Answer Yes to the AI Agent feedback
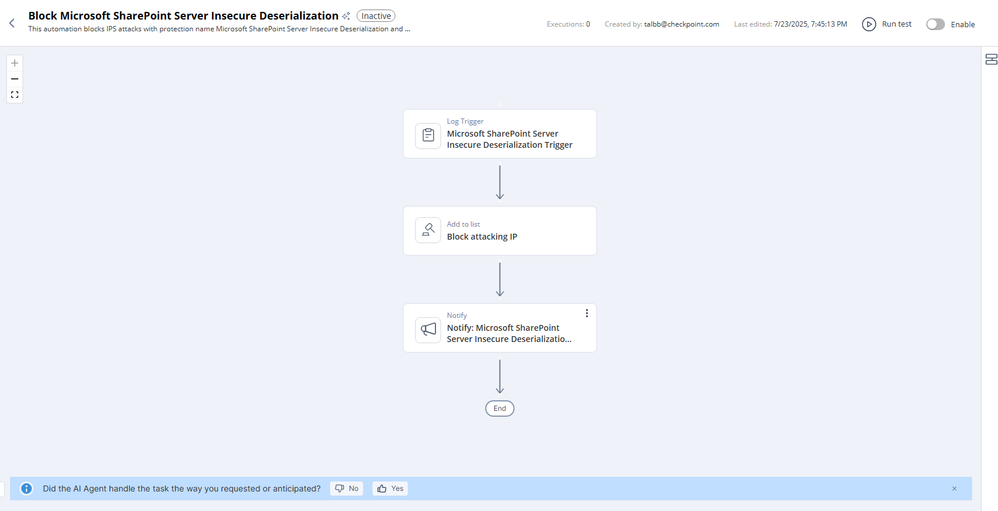 (390, 489)
